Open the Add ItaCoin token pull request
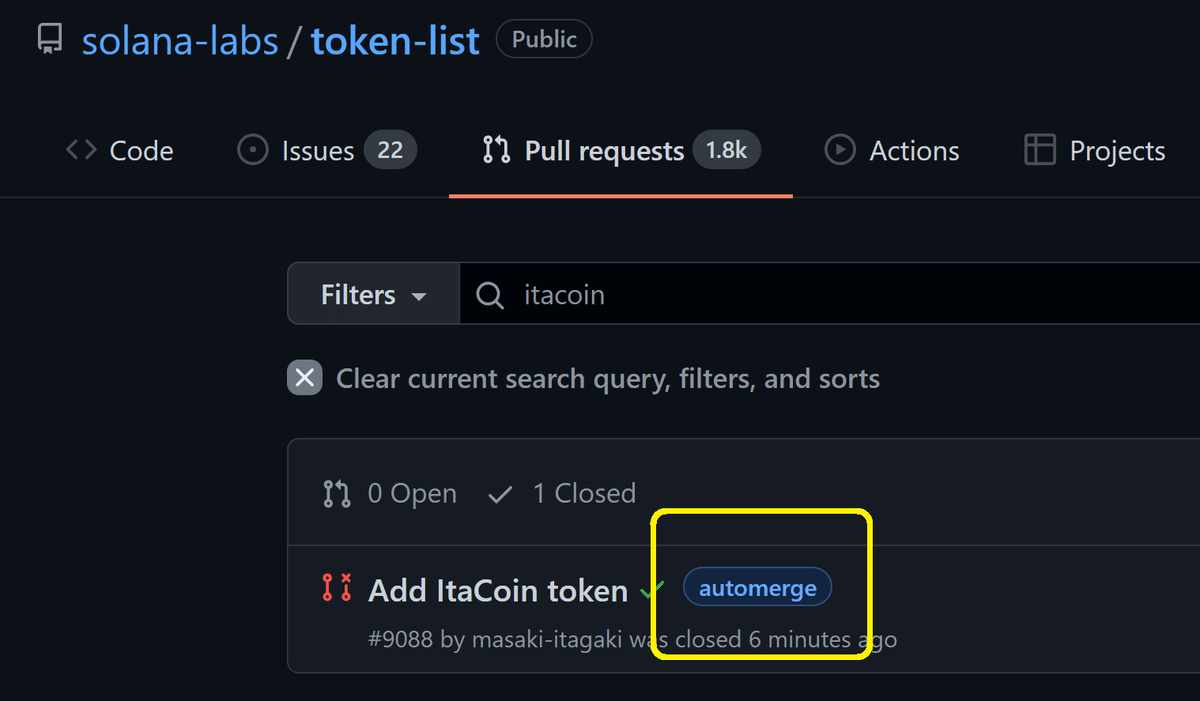Viewport: 1200px width, 701px height. 497,590
